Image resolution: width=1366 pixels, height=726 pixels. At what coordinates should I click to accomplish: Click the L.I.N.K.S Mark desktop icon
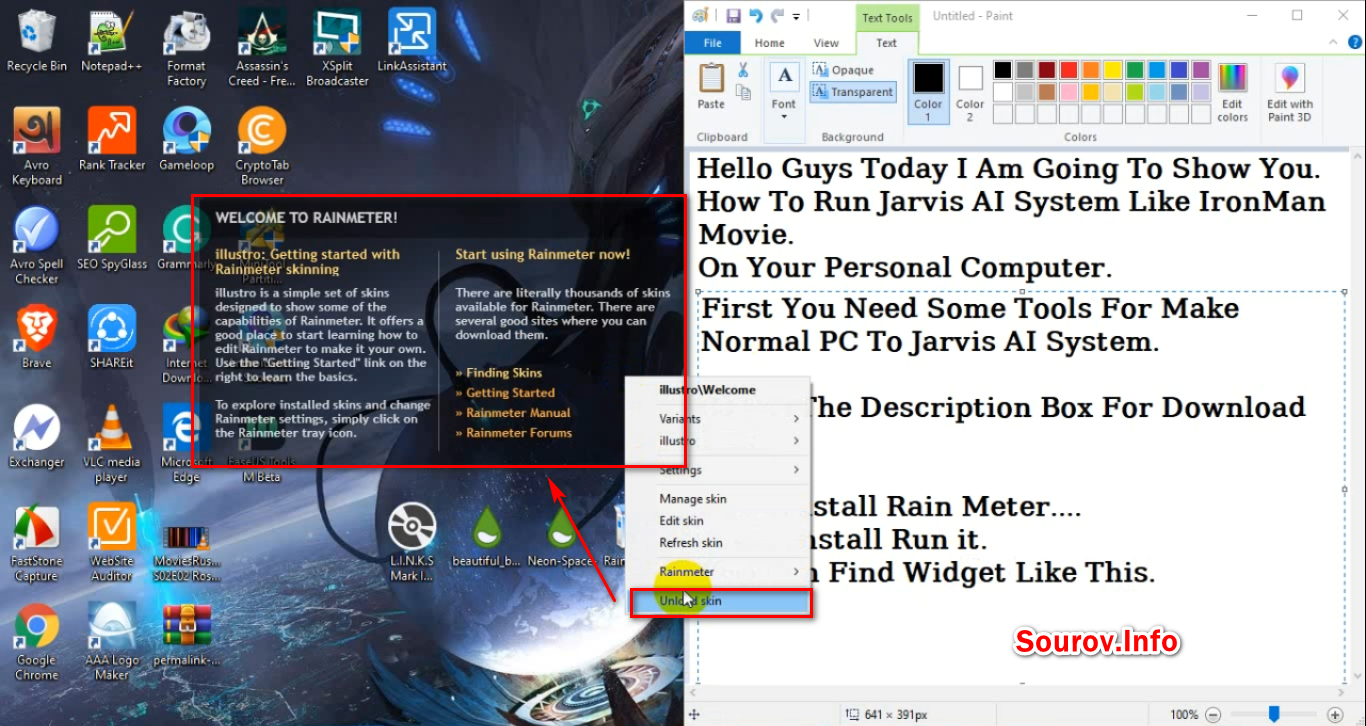coord(412,543)
